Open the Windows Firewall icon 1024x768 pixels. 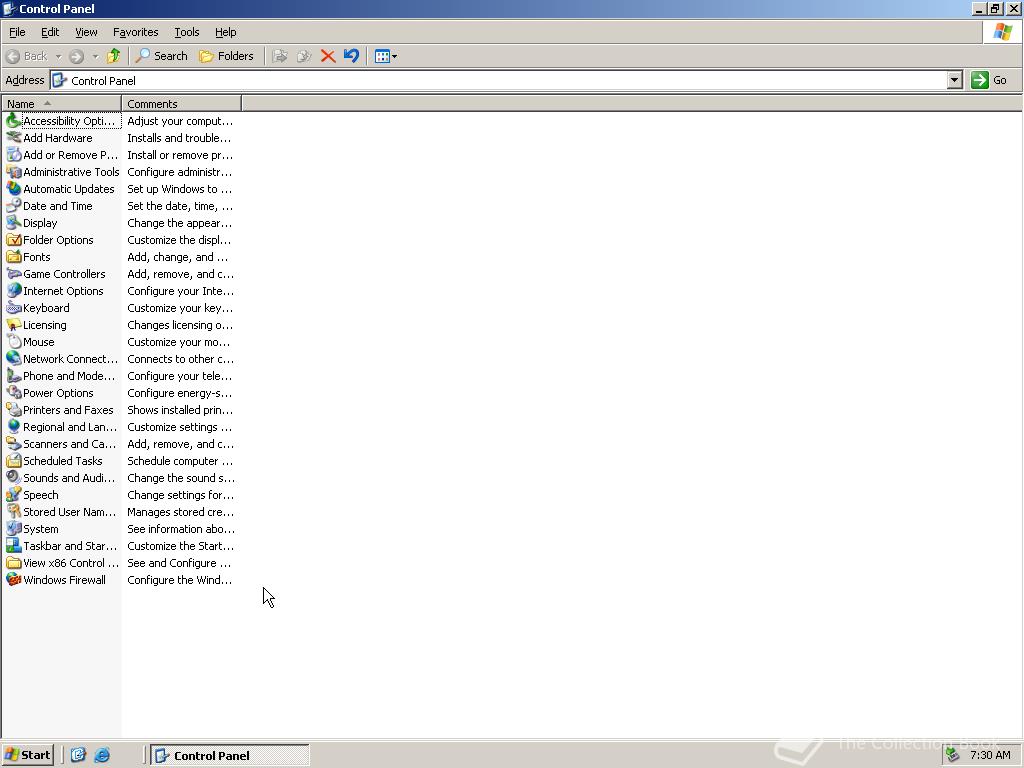click(x=14, y=579)
